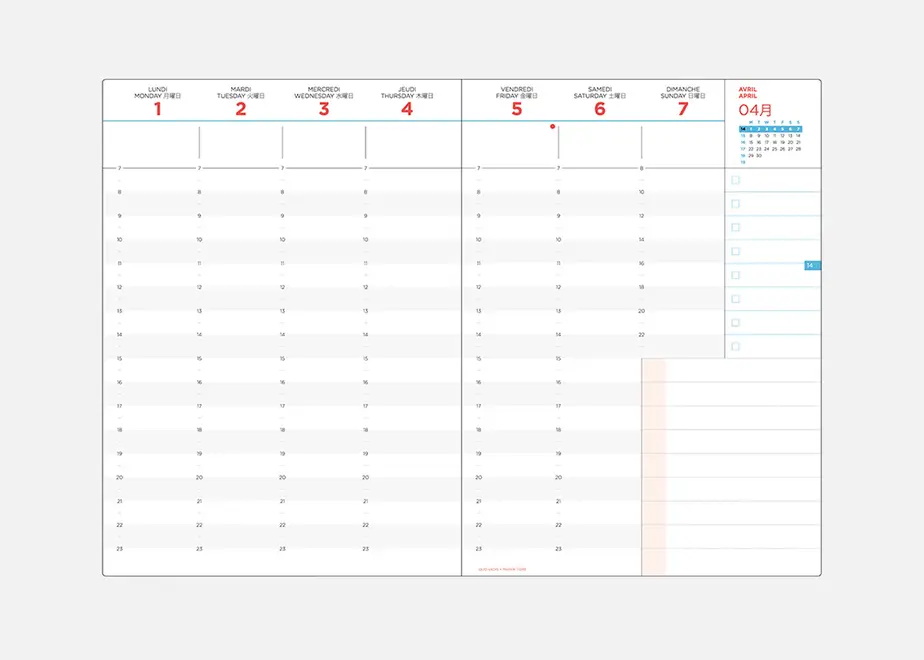Screen dimensions: 924x660
Task: Click the 9 hour label in Thursday's column
Action: [x=365, y=216]
